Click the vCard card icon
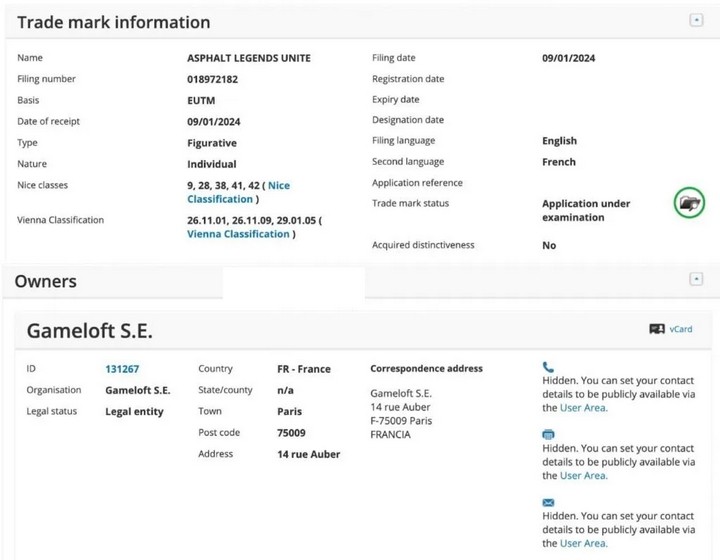Screen dimensions: 720x560 pos(657,329)
